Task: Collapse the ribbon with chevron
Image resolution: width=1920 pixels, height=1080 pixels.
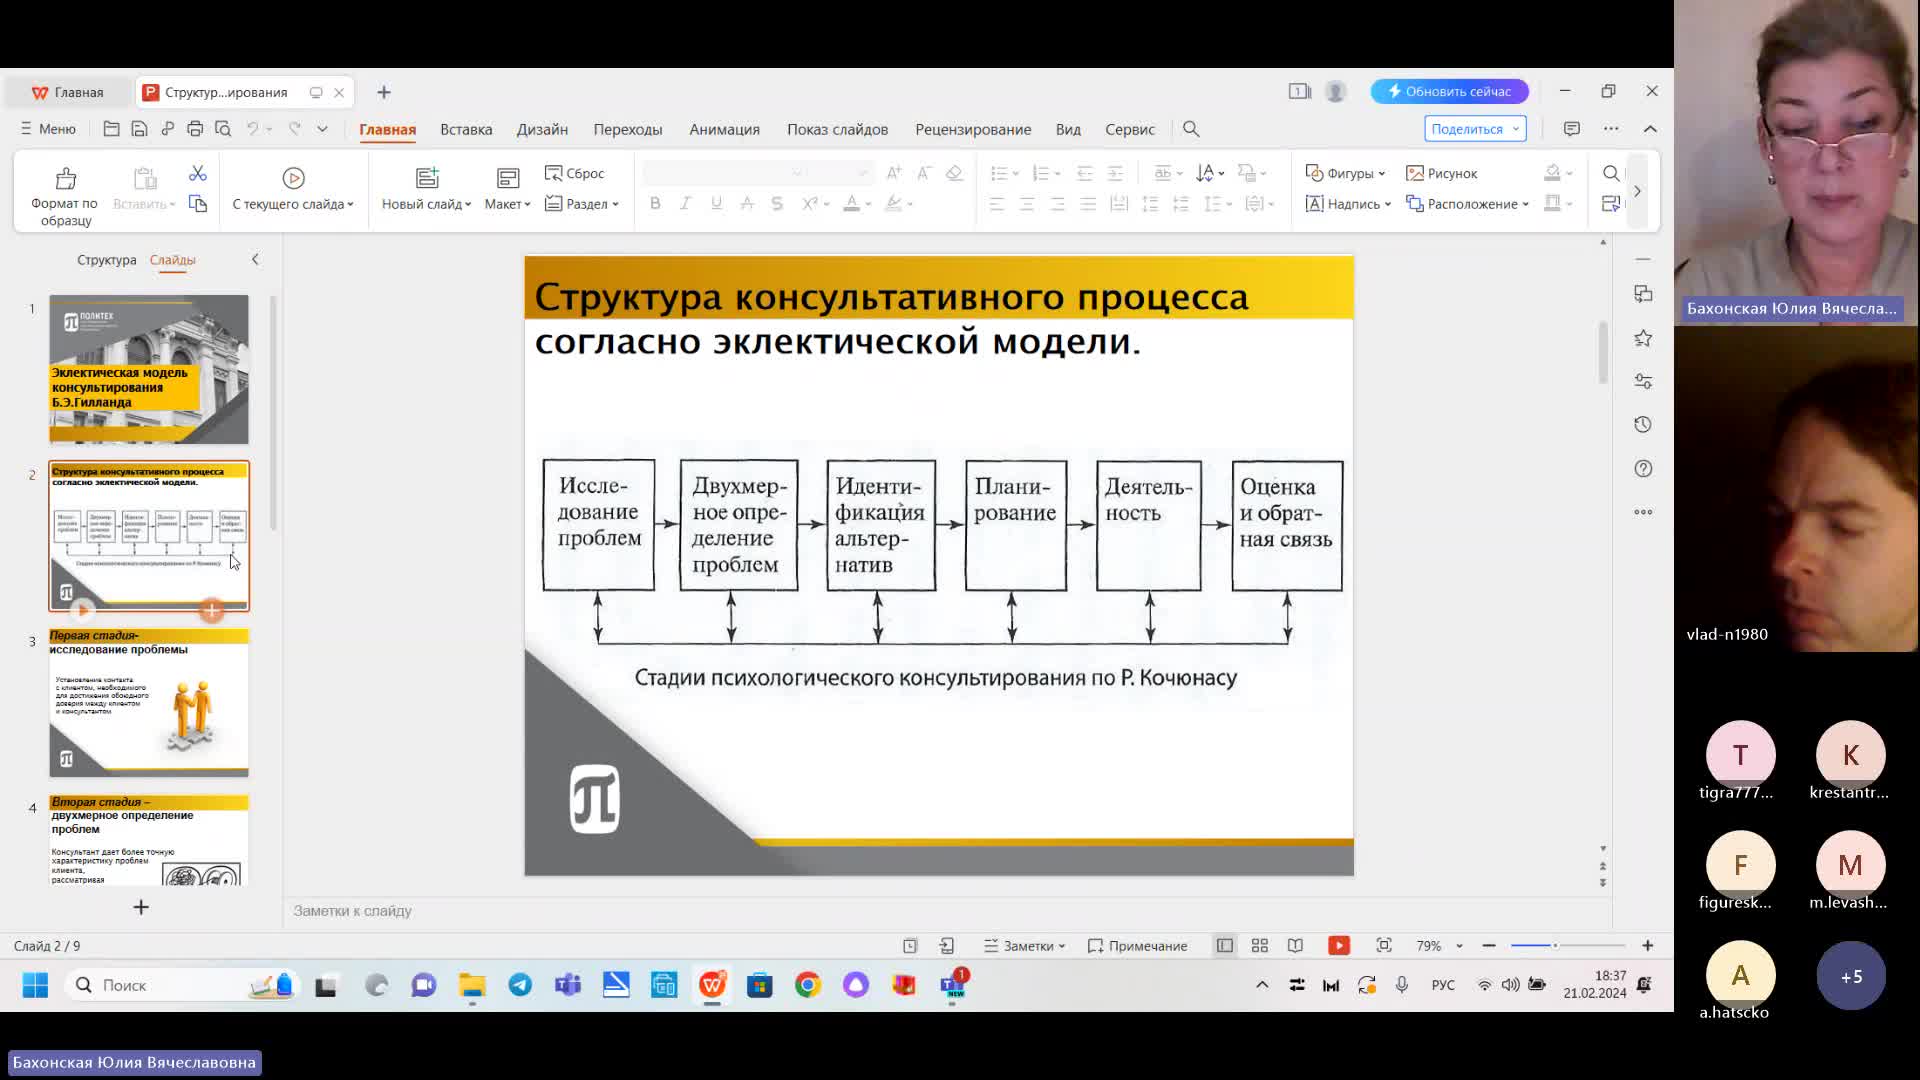Action: click(x=1650, y=129)
